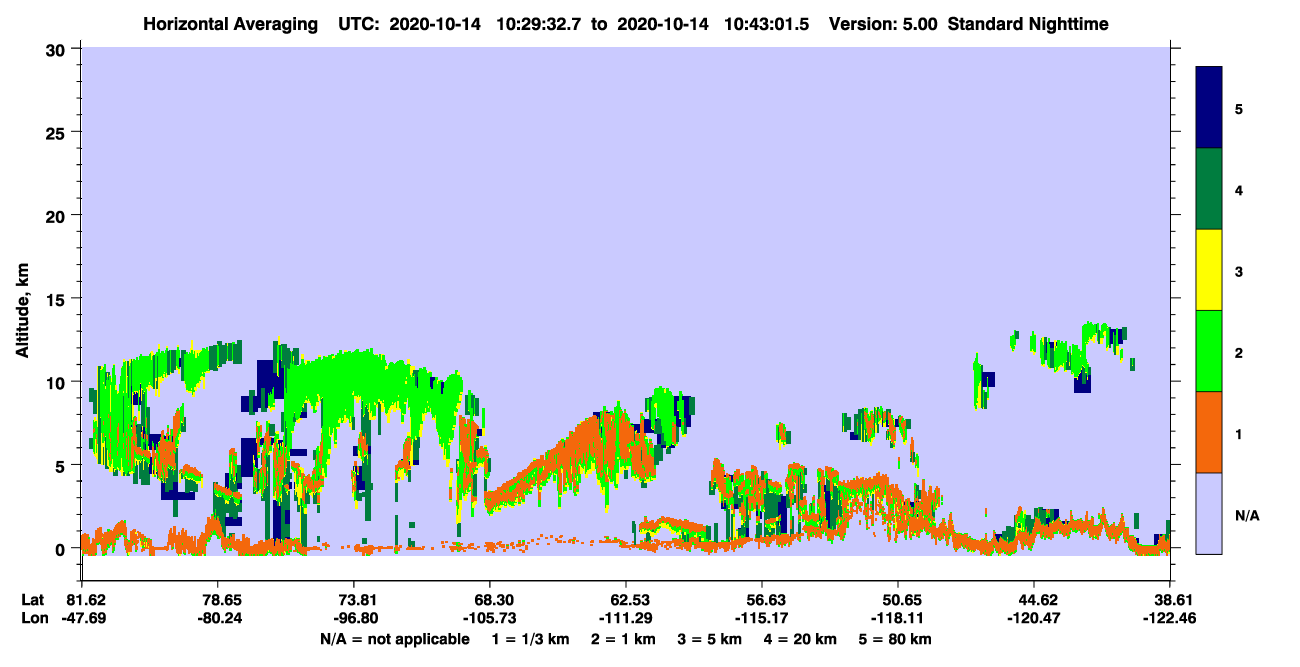Viewport: 1300px width, 667px height.
Task: Click longitude value -47.69
Action: [x=83, y=619]
